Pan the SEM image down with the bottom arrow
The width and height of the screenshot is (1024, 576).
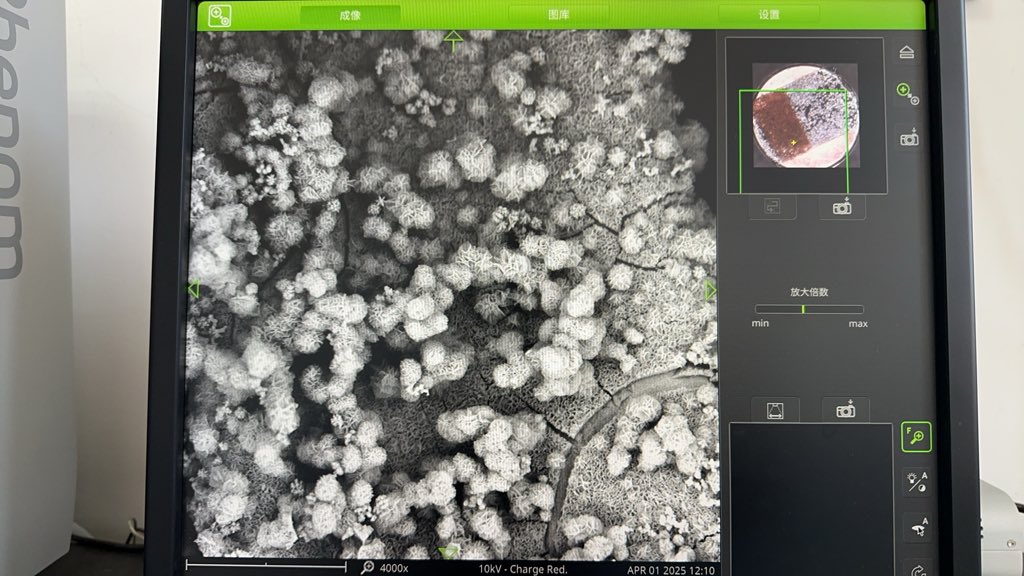(x=449, y=552)
